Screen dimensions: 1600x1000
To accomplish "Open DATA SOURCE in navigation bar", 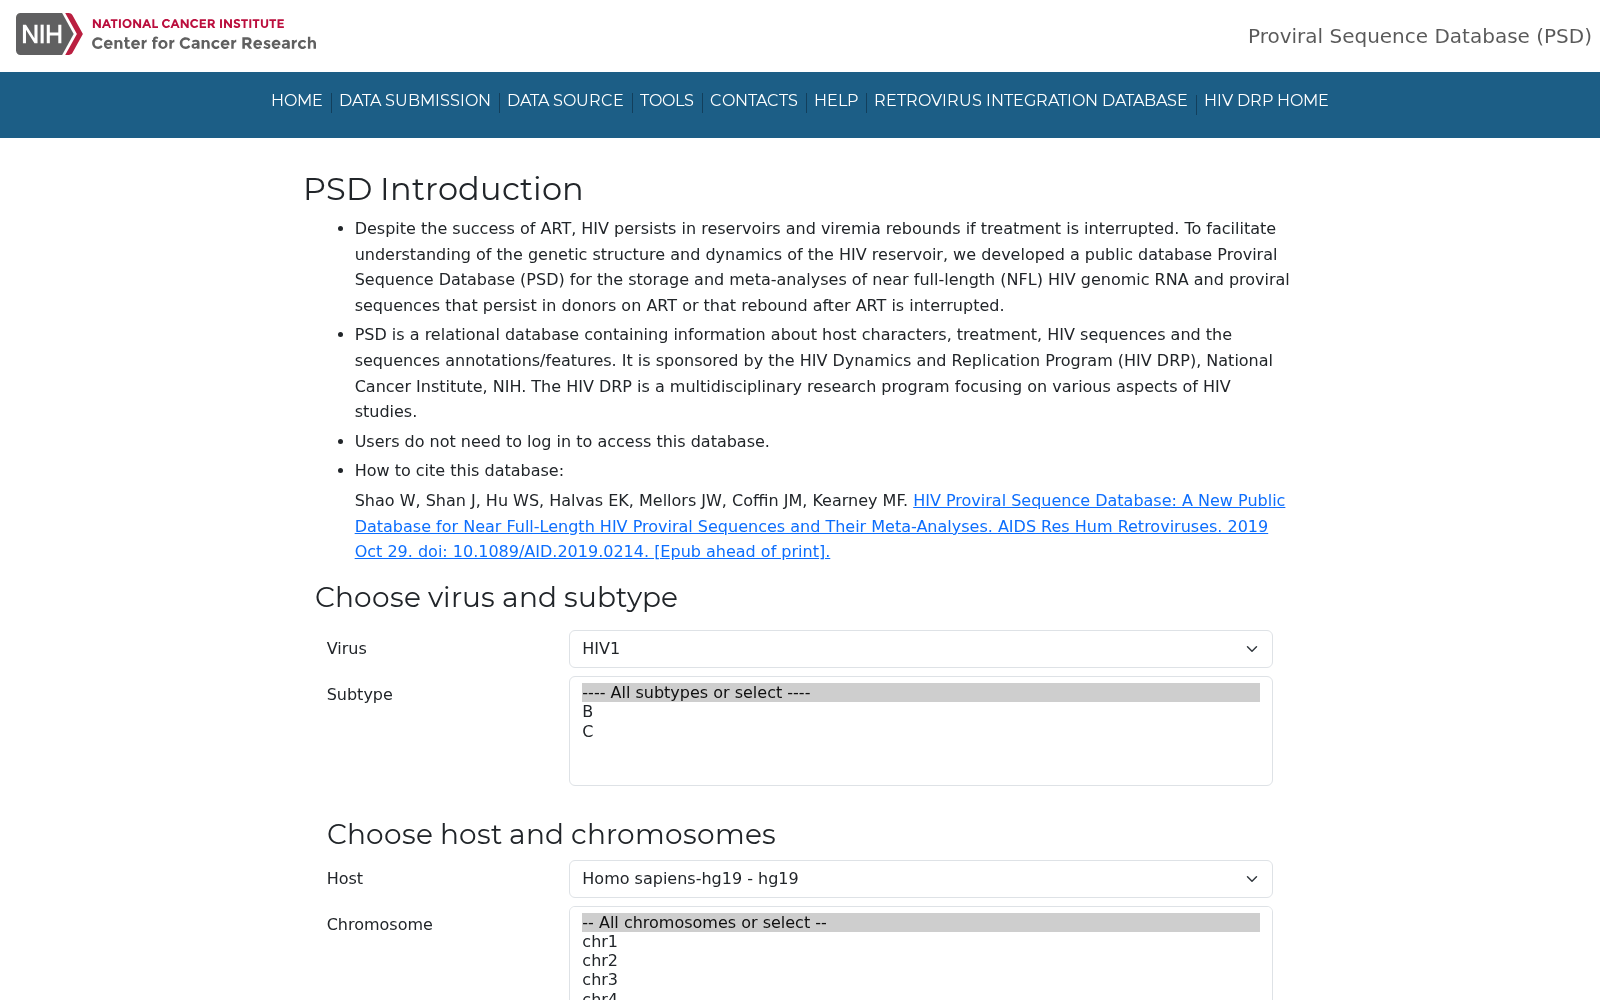I will click(x=565, y=101).
